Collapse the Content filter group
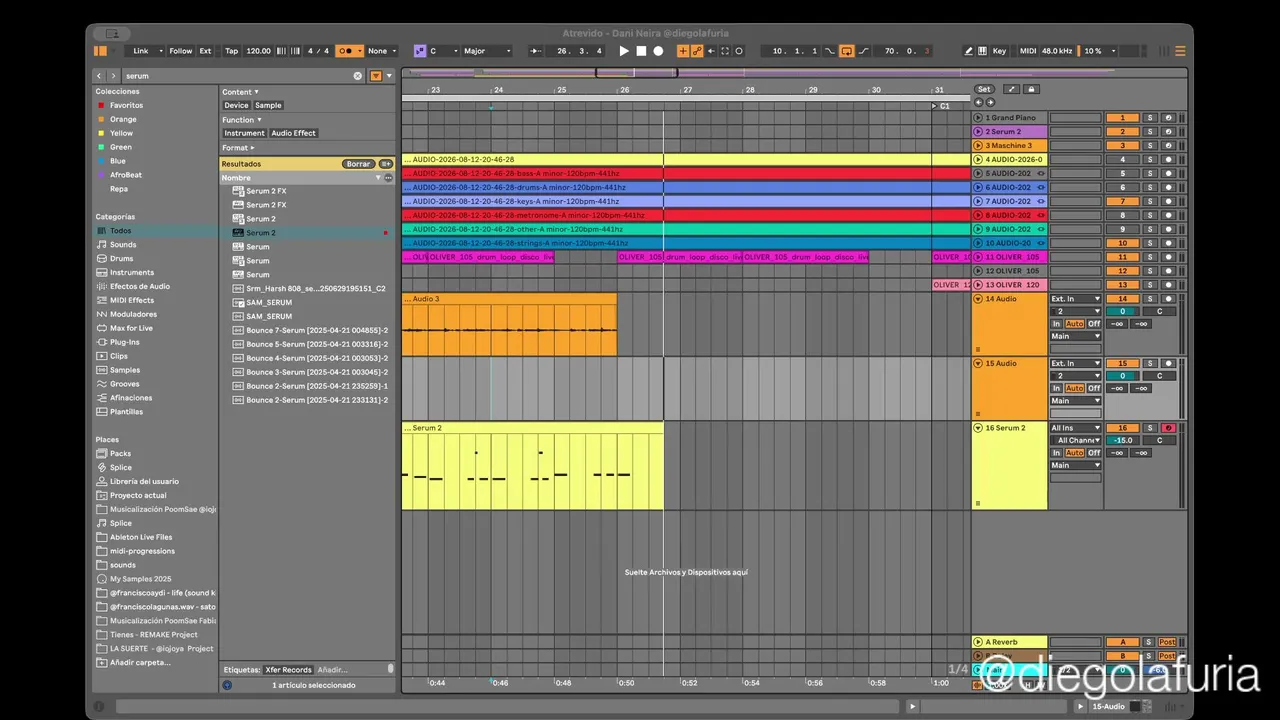 click(241, 92)
